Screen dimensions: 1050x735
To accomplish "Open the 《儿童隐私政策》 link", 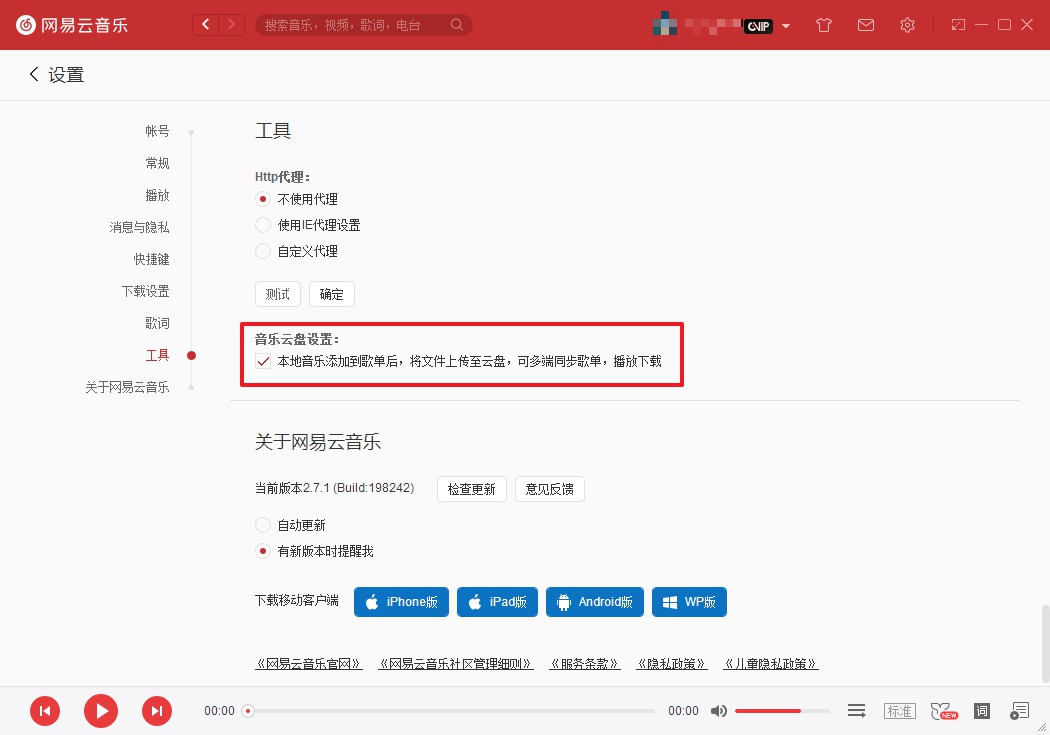I will click(771, 663).
